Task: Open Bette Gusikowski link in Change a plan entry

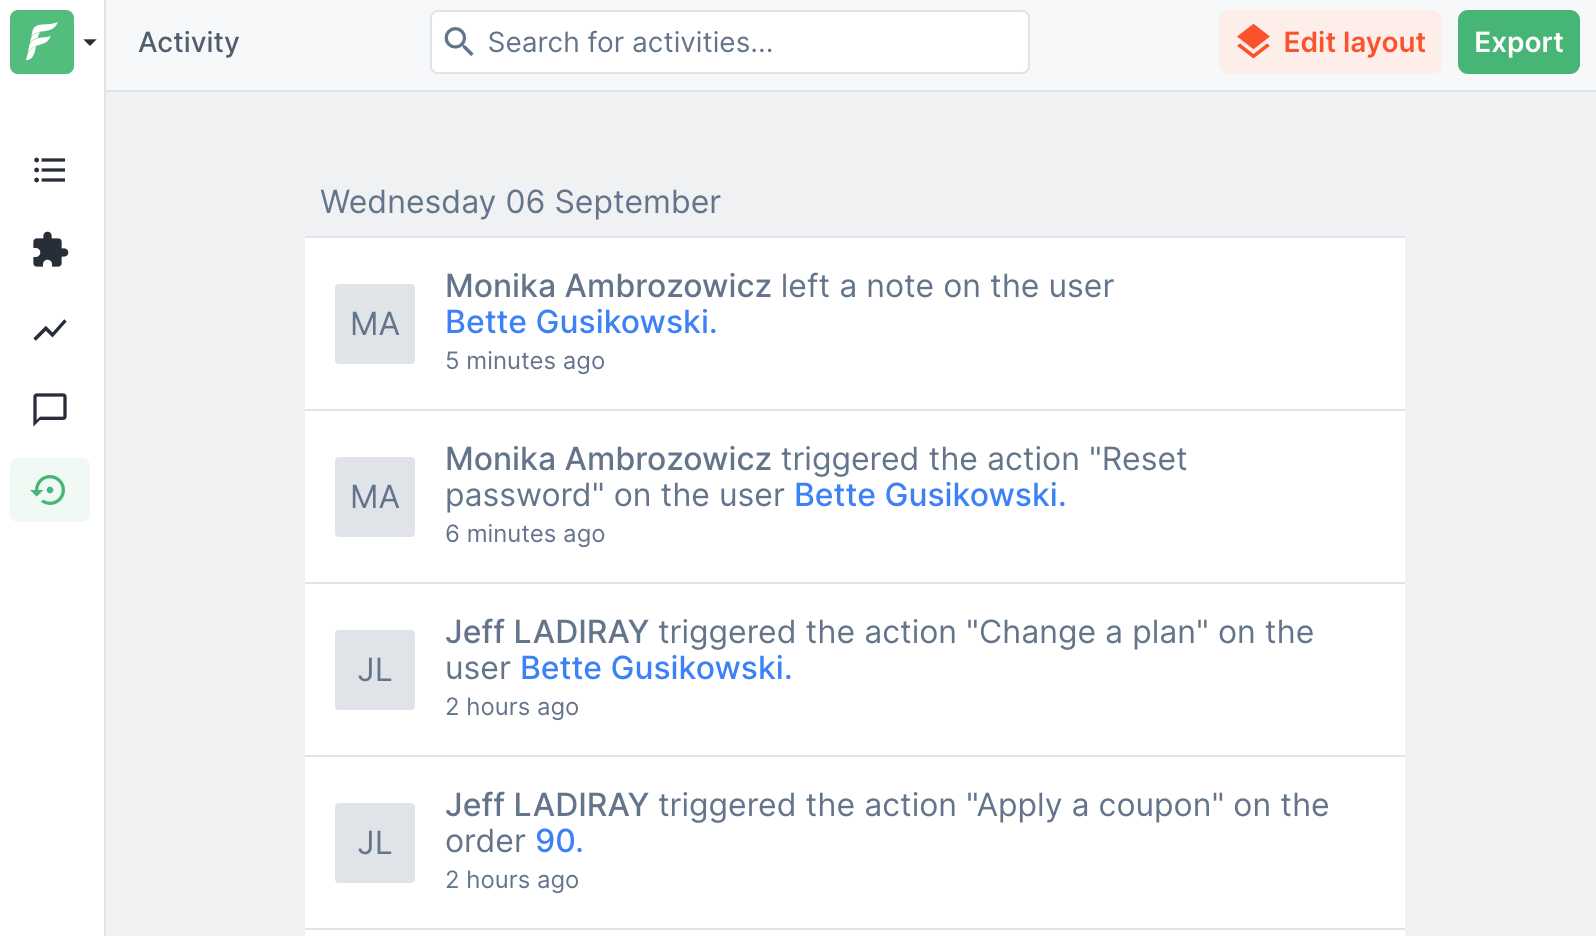Action: [x=655, y=668]
